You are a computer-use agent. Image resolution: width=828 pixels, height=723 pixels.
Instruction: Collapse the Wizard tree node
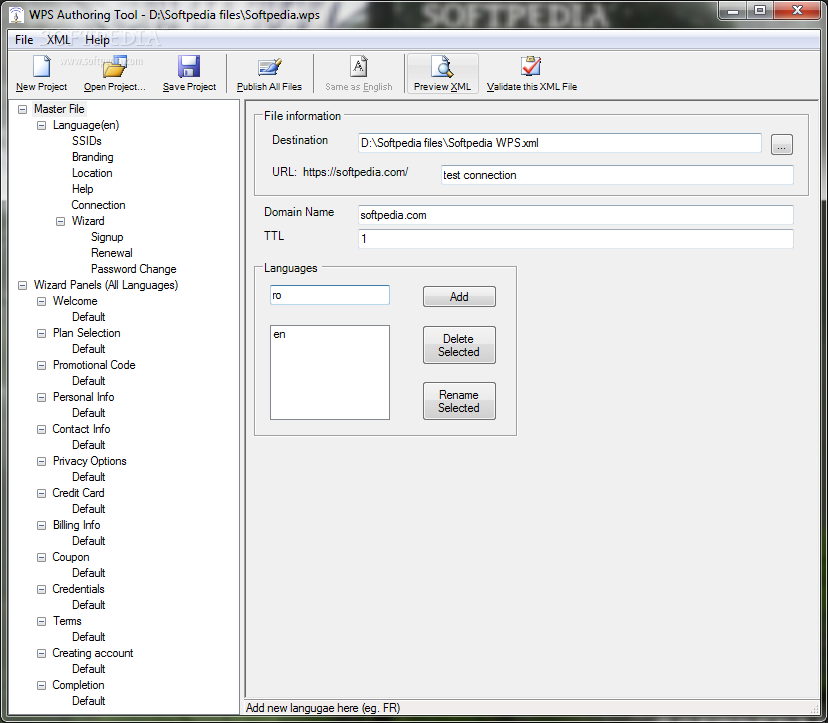(60, 221)
